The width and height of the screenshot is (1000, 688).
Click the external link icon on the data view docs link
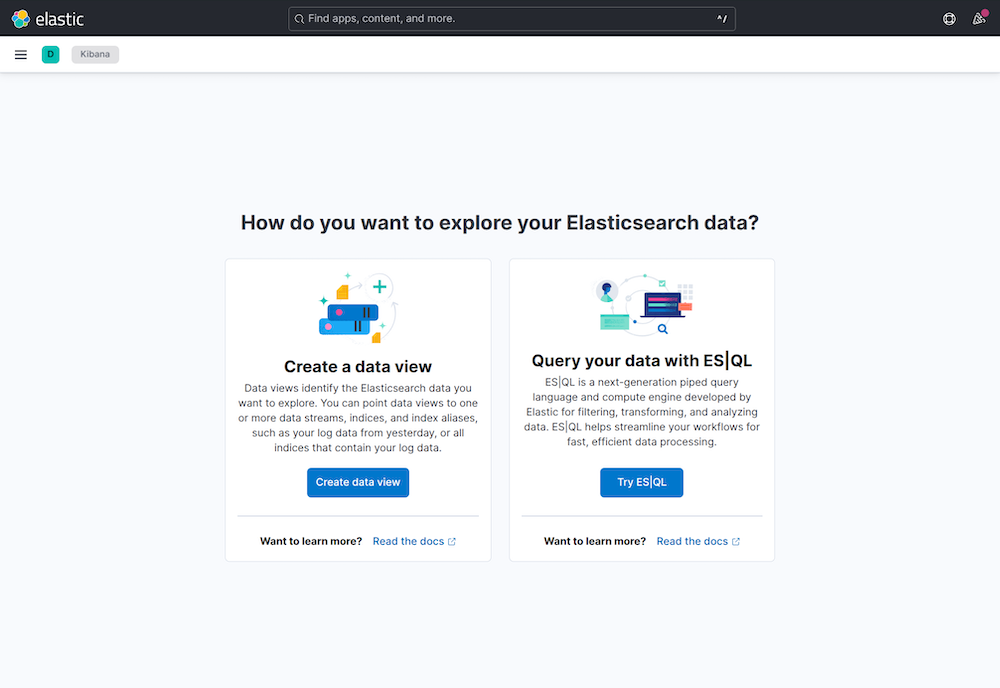click(452, 541)
